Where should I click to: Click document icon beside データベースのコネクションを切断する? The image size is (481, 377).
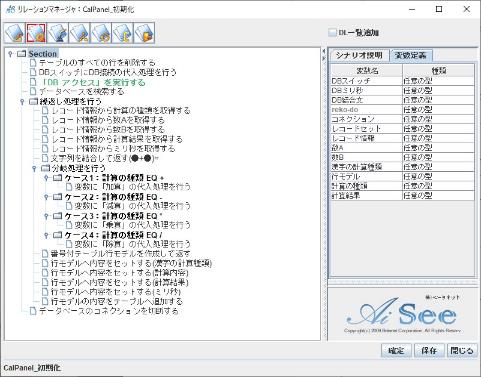33,311
